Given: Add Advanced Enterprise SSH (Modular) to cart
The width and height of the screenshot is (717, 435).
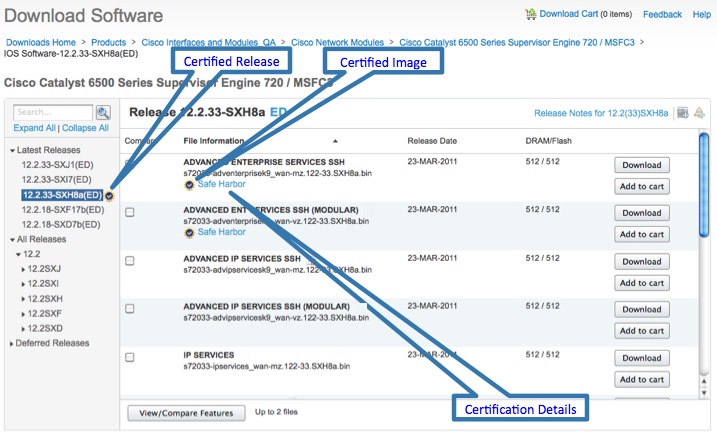Looking at the screenshot, I should pos(642,235).
